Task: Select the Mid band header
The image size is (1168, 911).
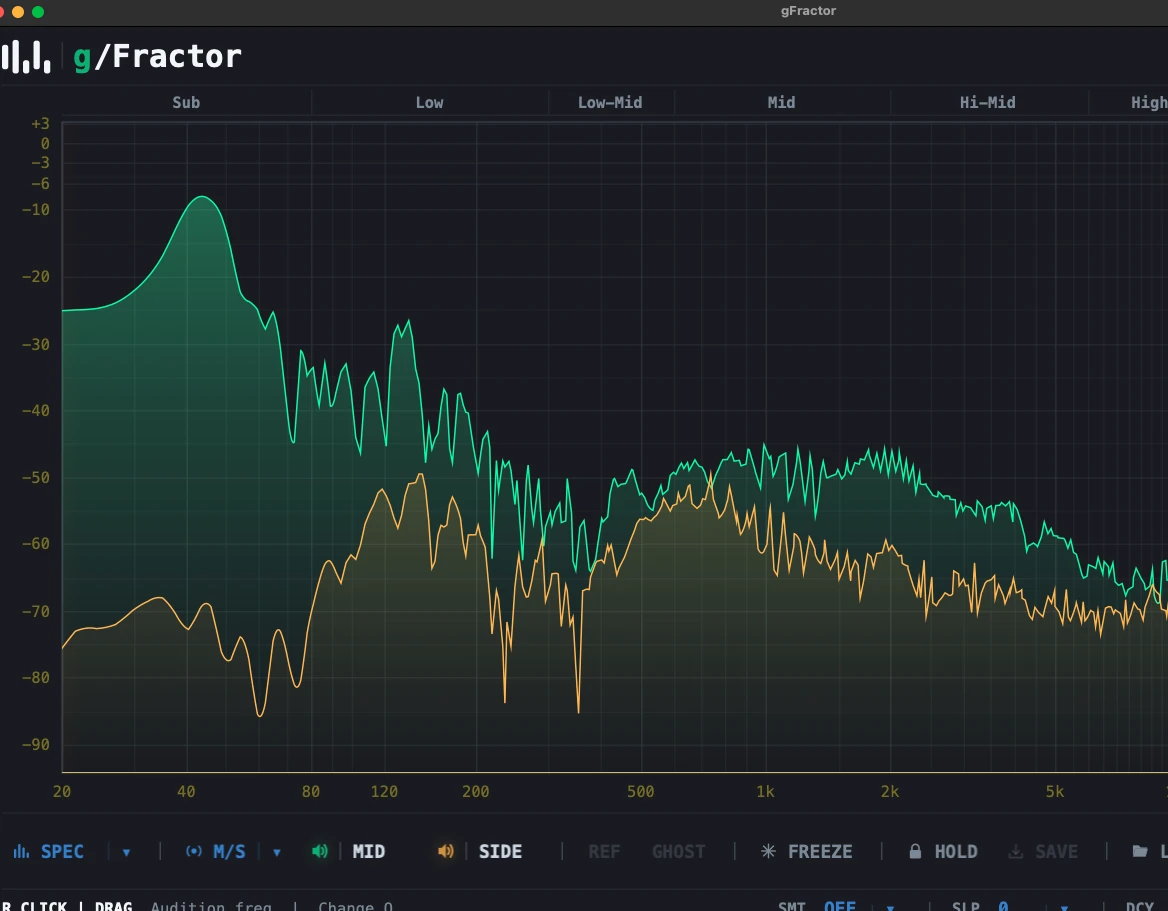Action: click(781, 102)
